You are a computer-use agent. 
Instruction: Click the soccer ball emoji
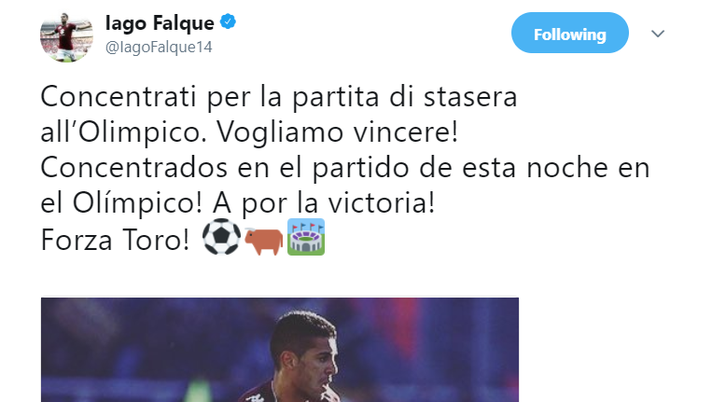click(221, 237)
